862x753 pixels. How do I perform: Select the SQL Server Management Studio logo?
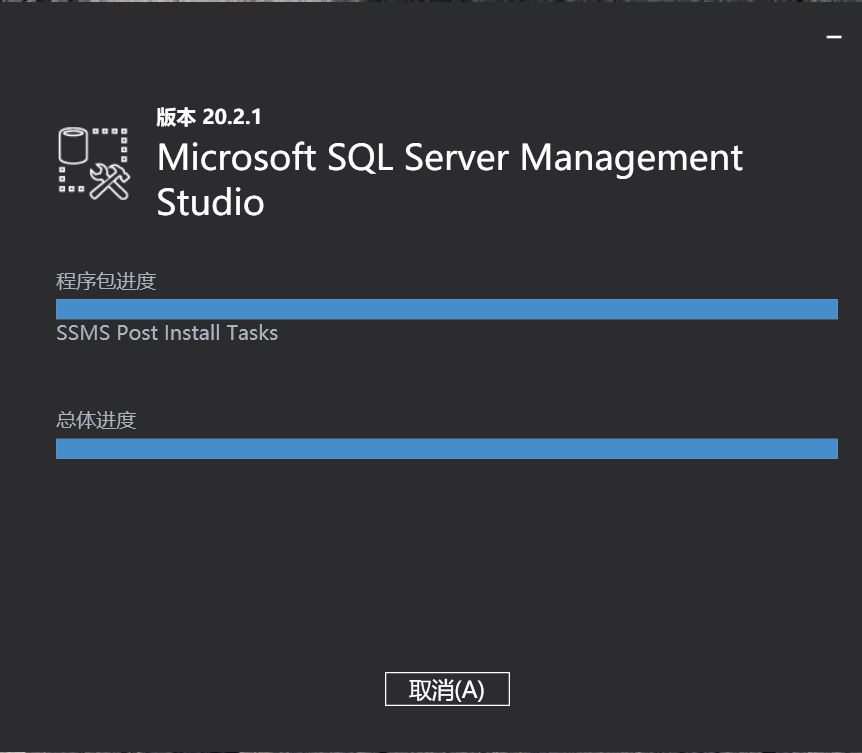[93, 163]
